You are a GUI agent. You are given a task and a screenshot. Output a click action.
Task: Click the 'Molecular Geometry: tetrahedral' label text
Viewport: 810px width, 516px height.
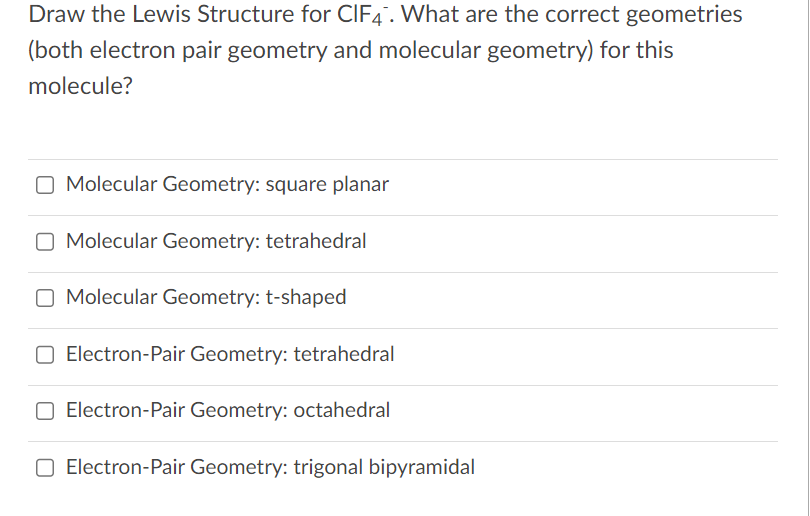[x=216, y=241]
